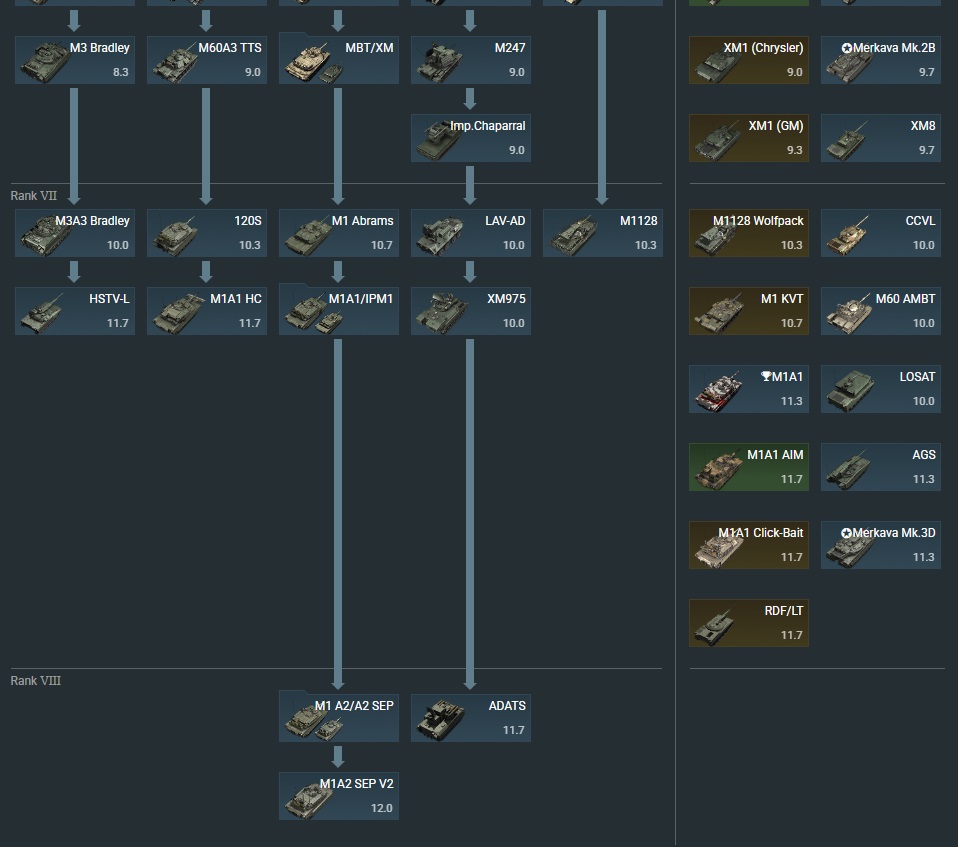
Task: Select the M1 KVT premium card
Action: [748, 310]
